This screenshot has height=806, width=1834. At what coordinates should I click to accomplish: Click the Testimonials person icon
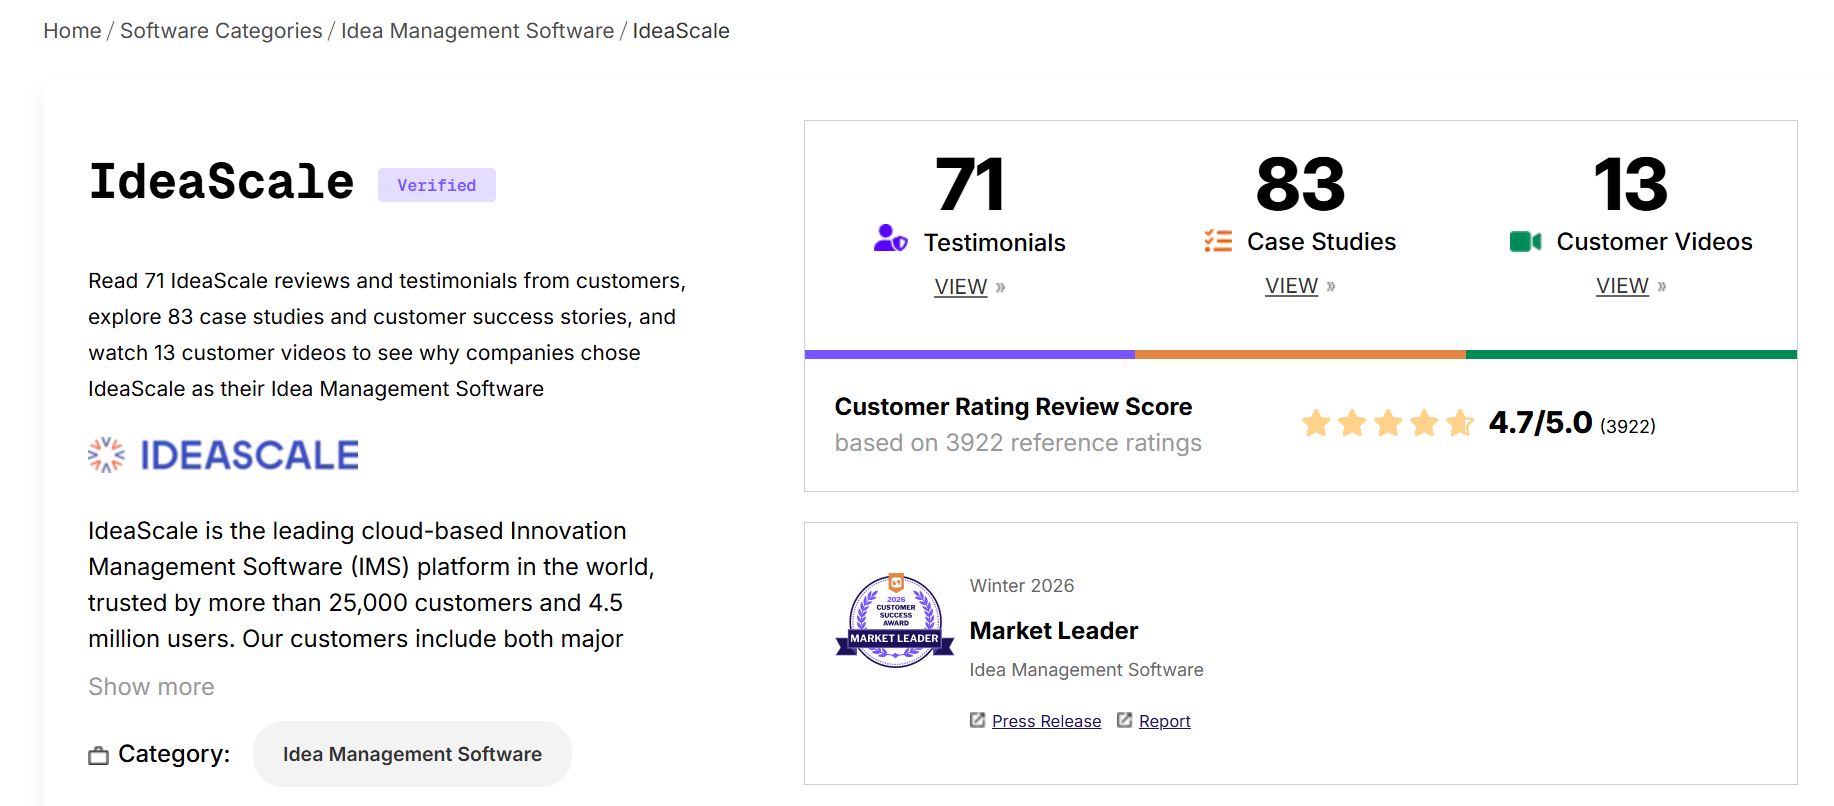[890, 239]
